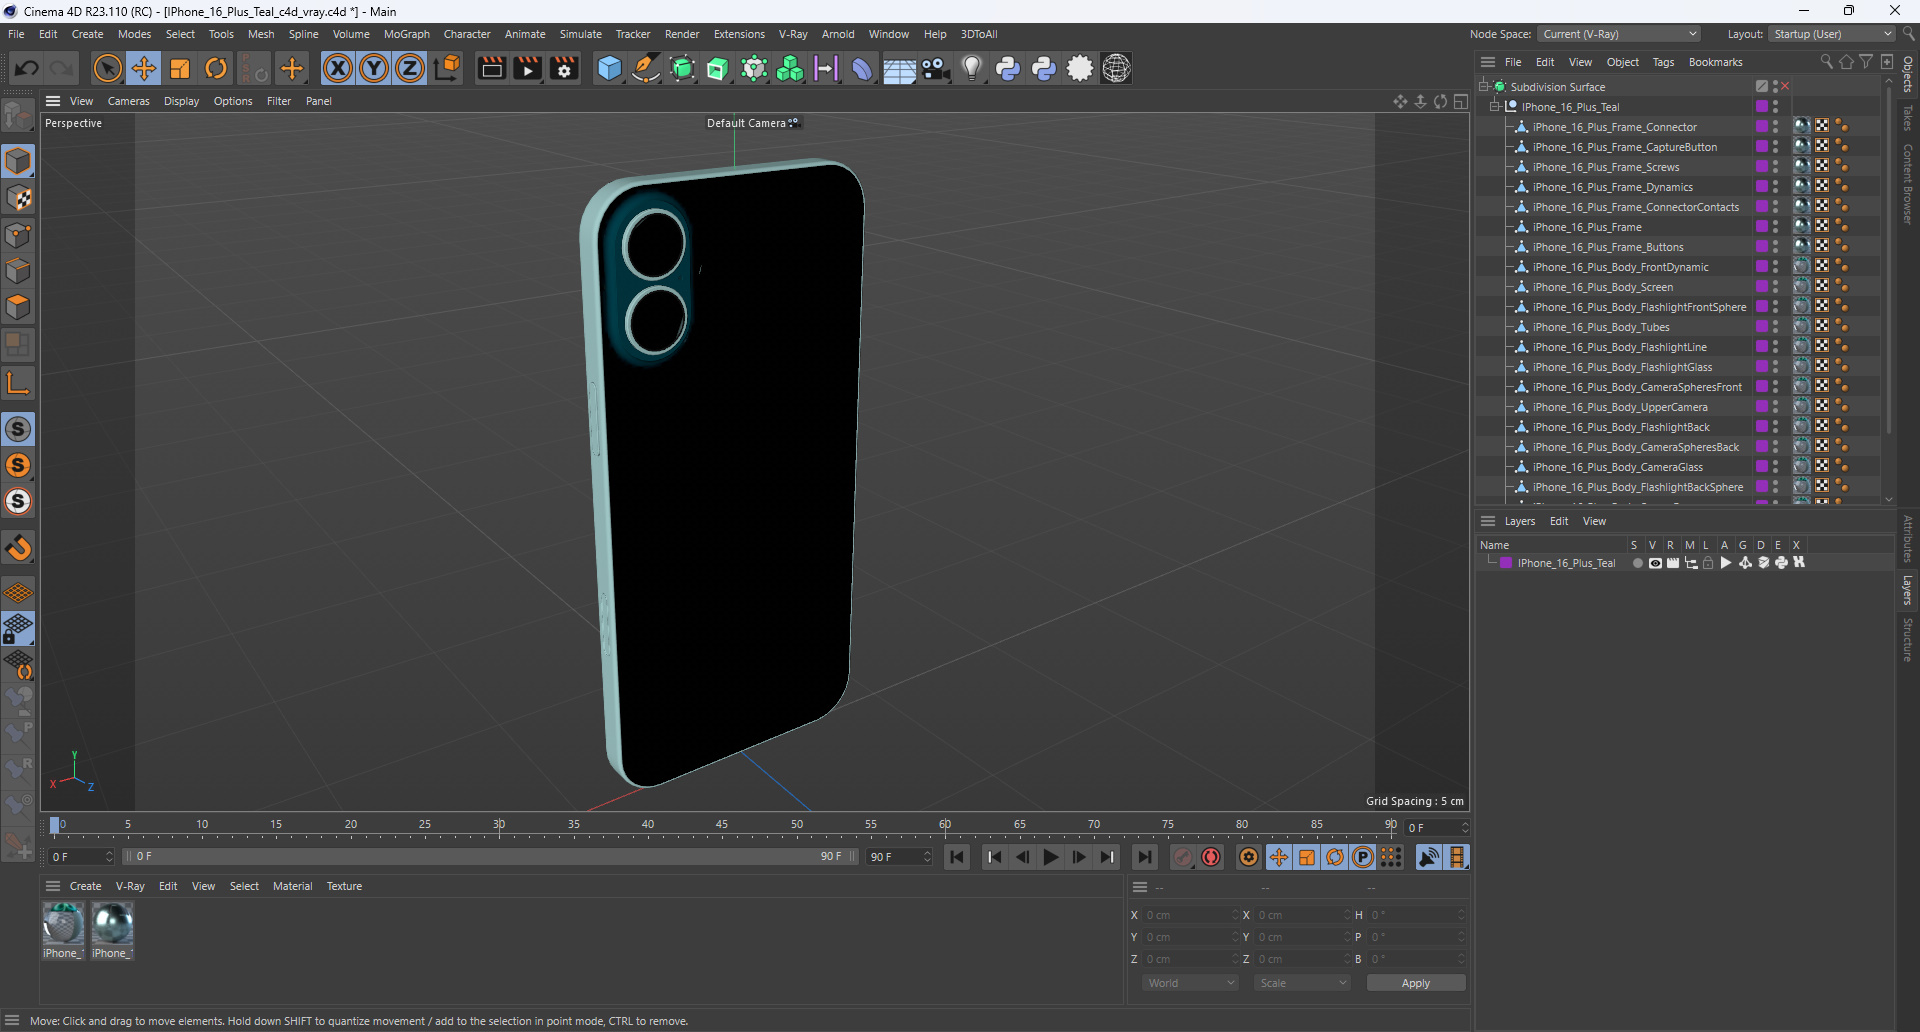Open the Object Manager Tags menu
Image resolution: width=1920 pixels, height=1032 pixels.
coord(1663,62)
